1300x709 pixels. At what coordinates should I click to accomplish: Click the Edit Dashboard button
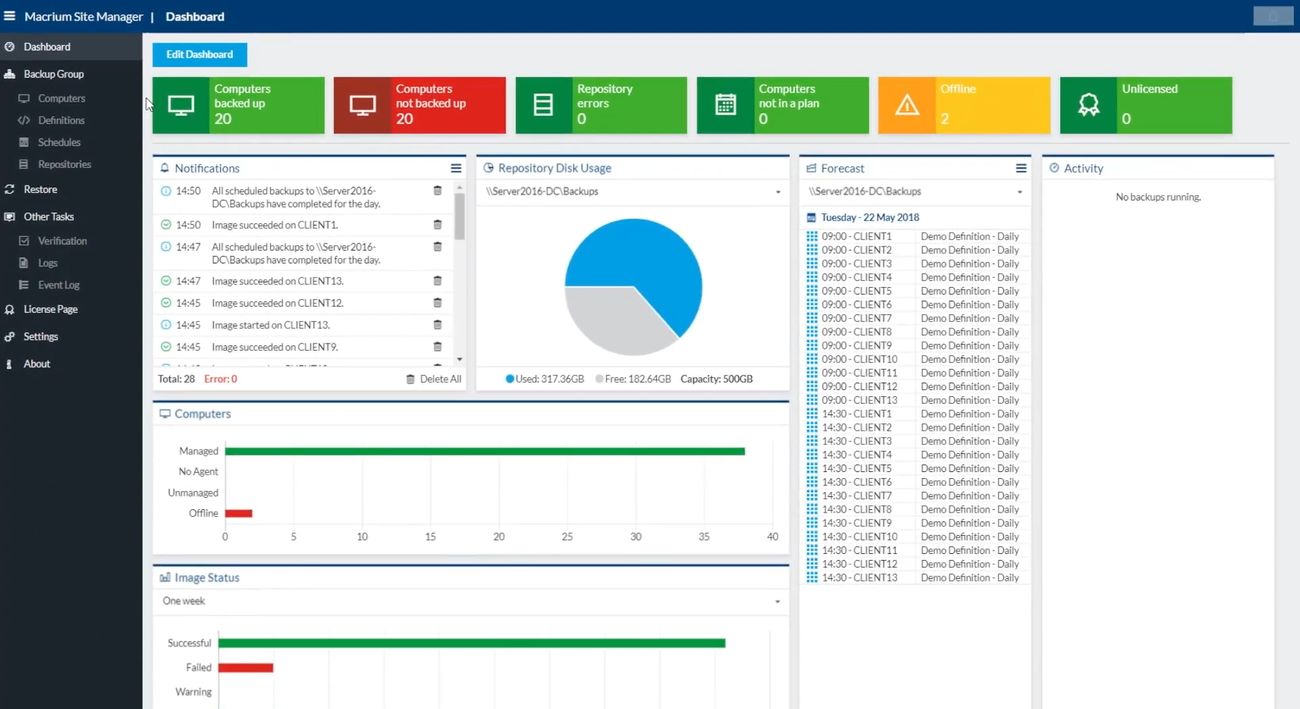pos(200,55)
